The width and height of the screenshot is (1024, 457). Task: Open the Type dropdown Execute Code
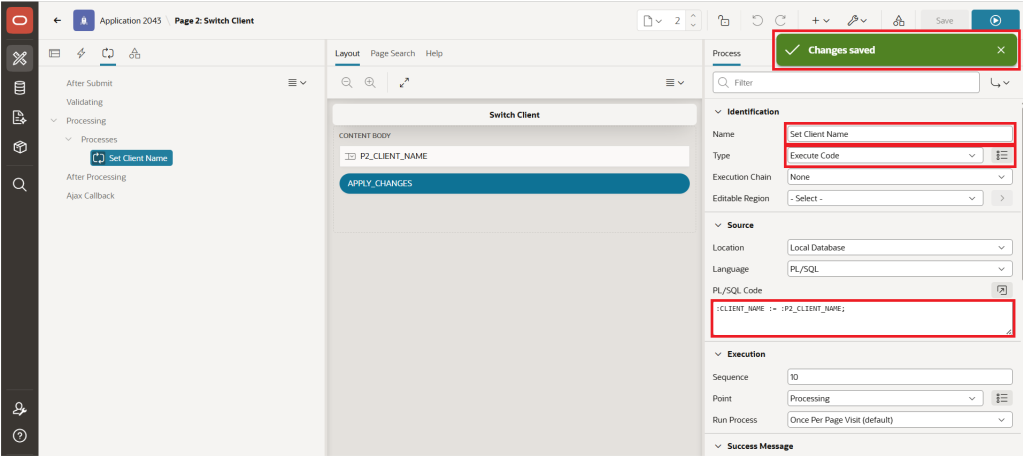click(885, 155)
